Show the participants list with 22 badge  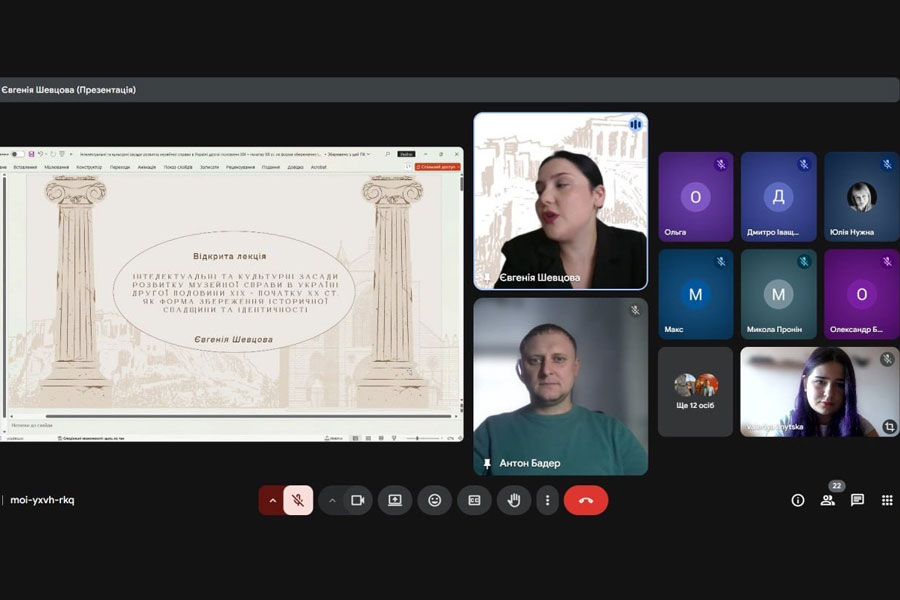[x=828, y=500]
